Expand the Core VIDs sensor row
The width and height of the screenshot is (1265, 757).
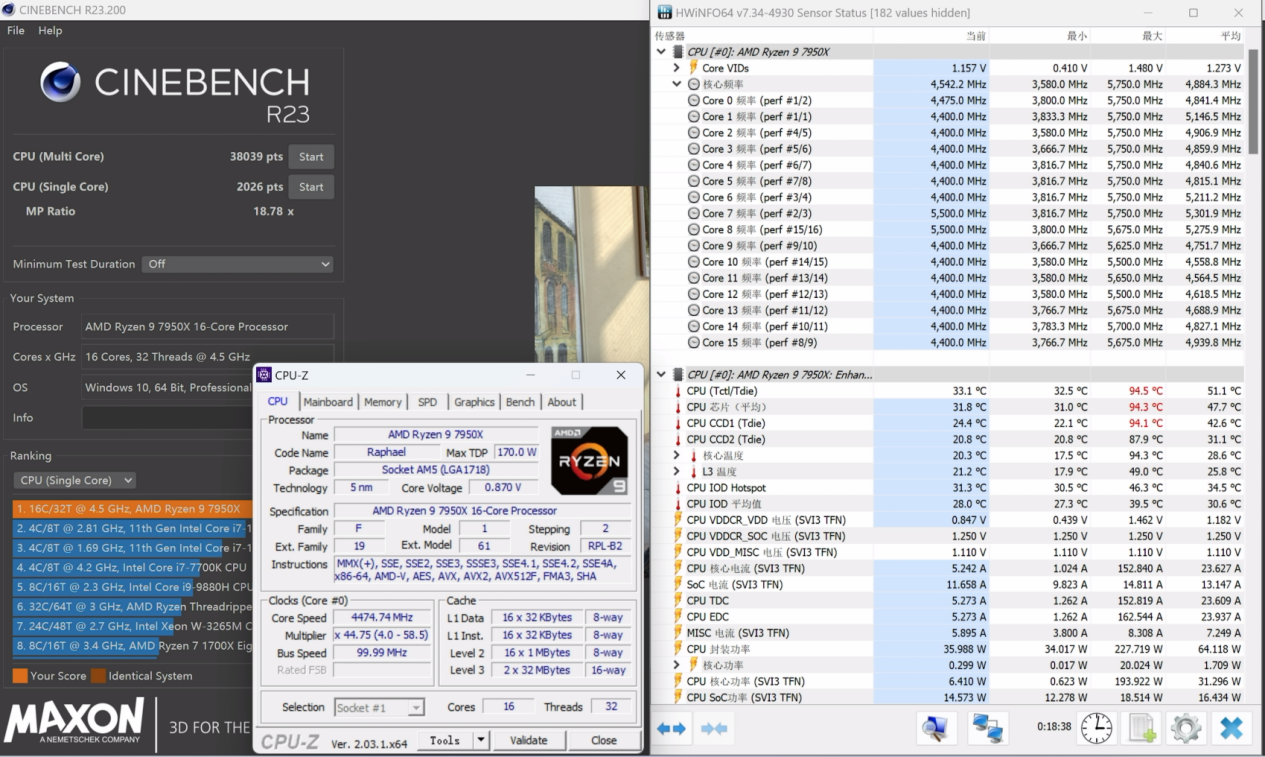[677, 68]
